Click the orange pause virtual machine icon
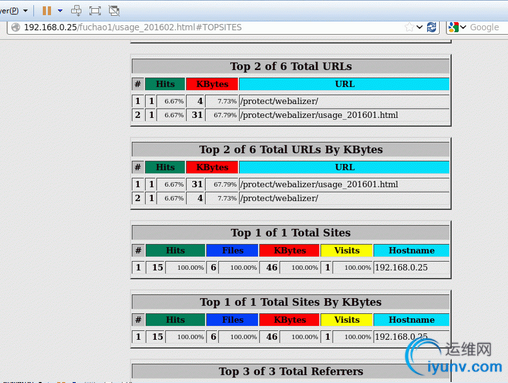The width and height of the screenshot is (508, 383). click(47, 11)
